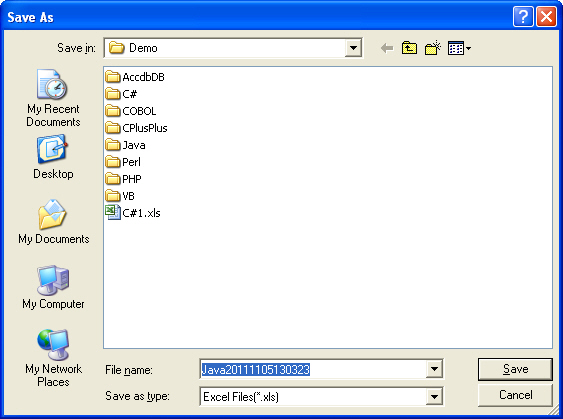Expand the Save in folder dropdown
The image size is (563, 419).
click(353, 48)
